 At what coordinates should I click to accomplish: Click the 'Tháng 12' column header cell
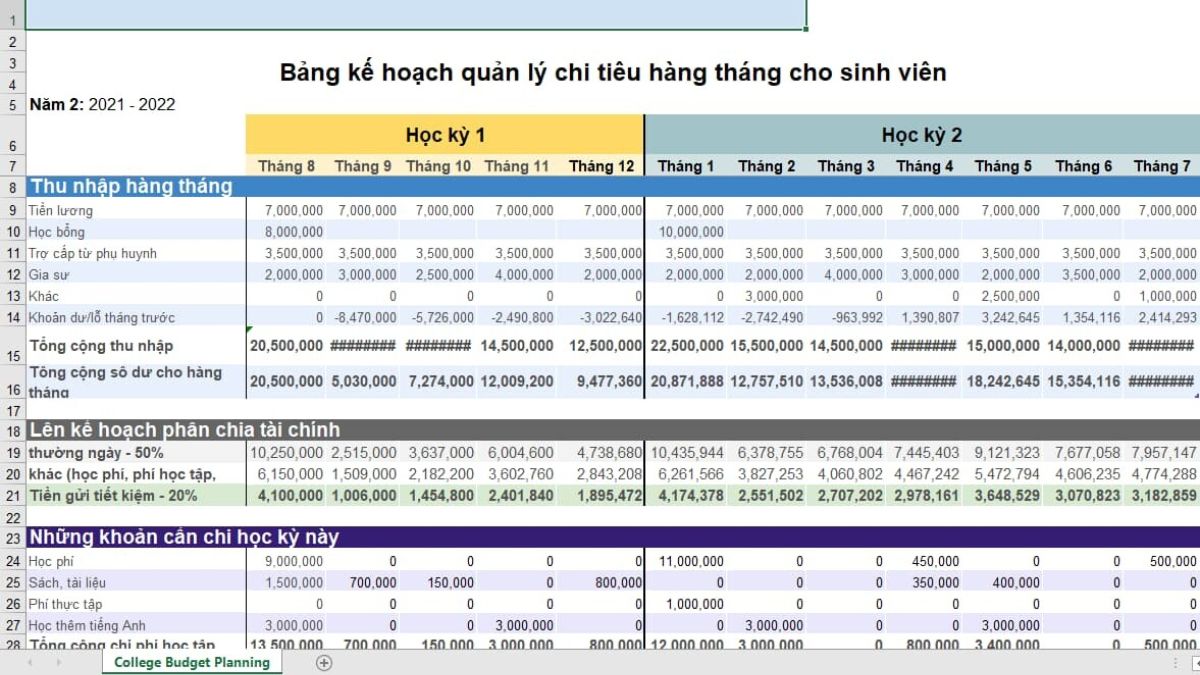tap(601, 166)
